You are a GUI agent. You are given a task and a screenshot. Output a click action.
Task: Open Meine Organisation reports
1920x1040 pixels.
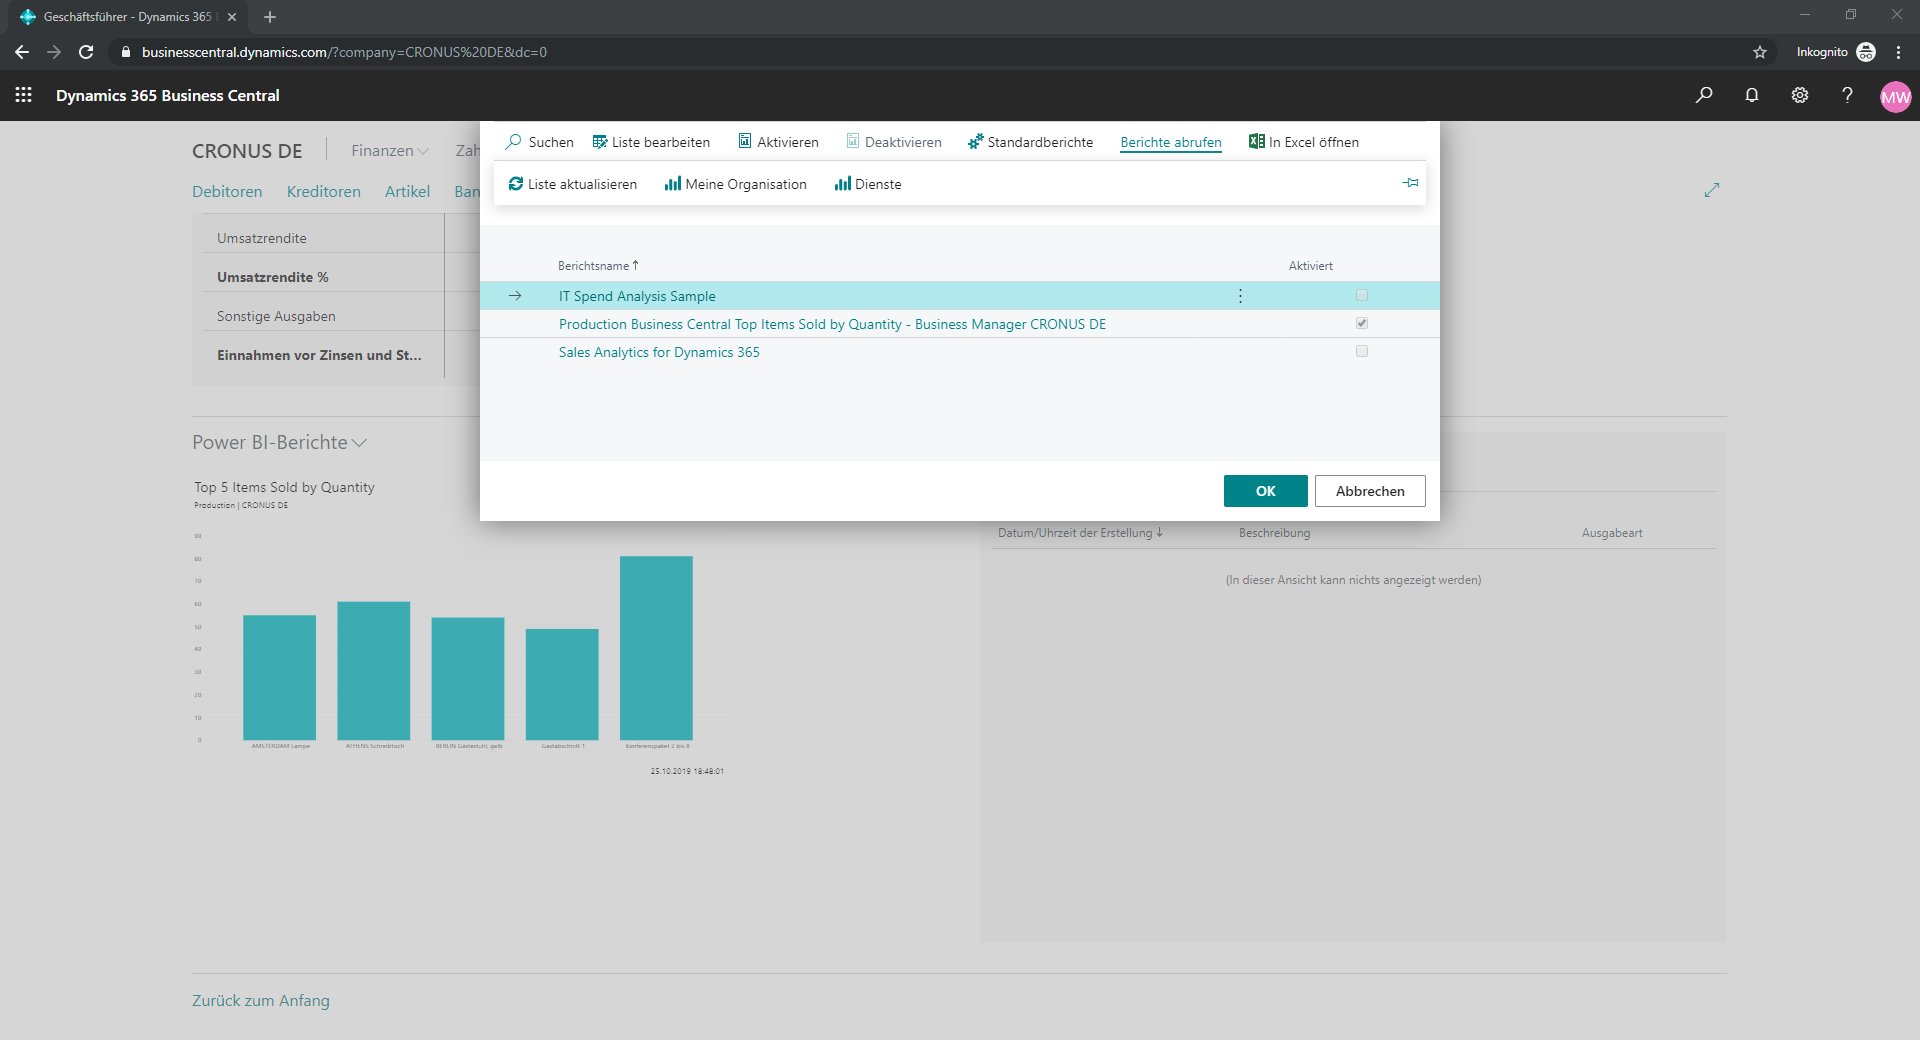point(735,184)
